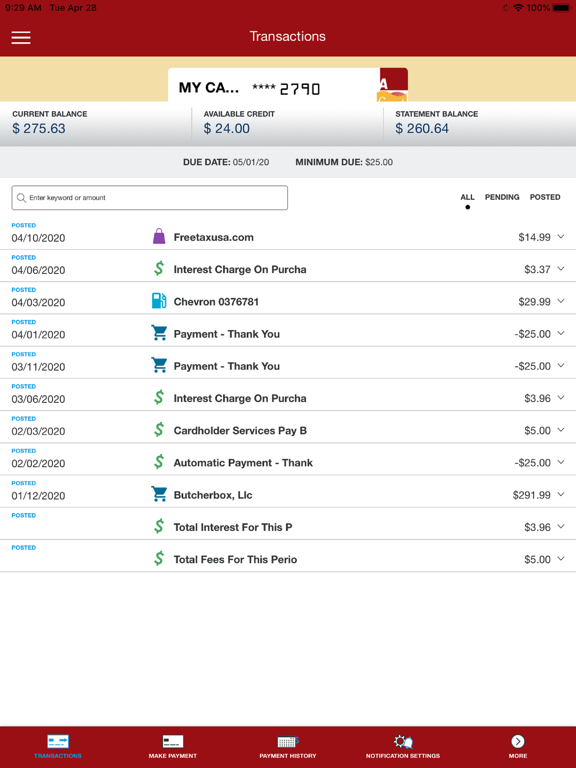Show ALL transactions filter
The height and width of the screenshot is (768, 576).
[467, 197]
